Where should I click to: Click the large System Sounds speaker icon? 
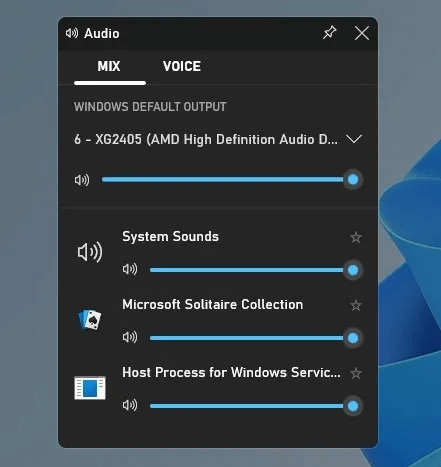point(90,252)
